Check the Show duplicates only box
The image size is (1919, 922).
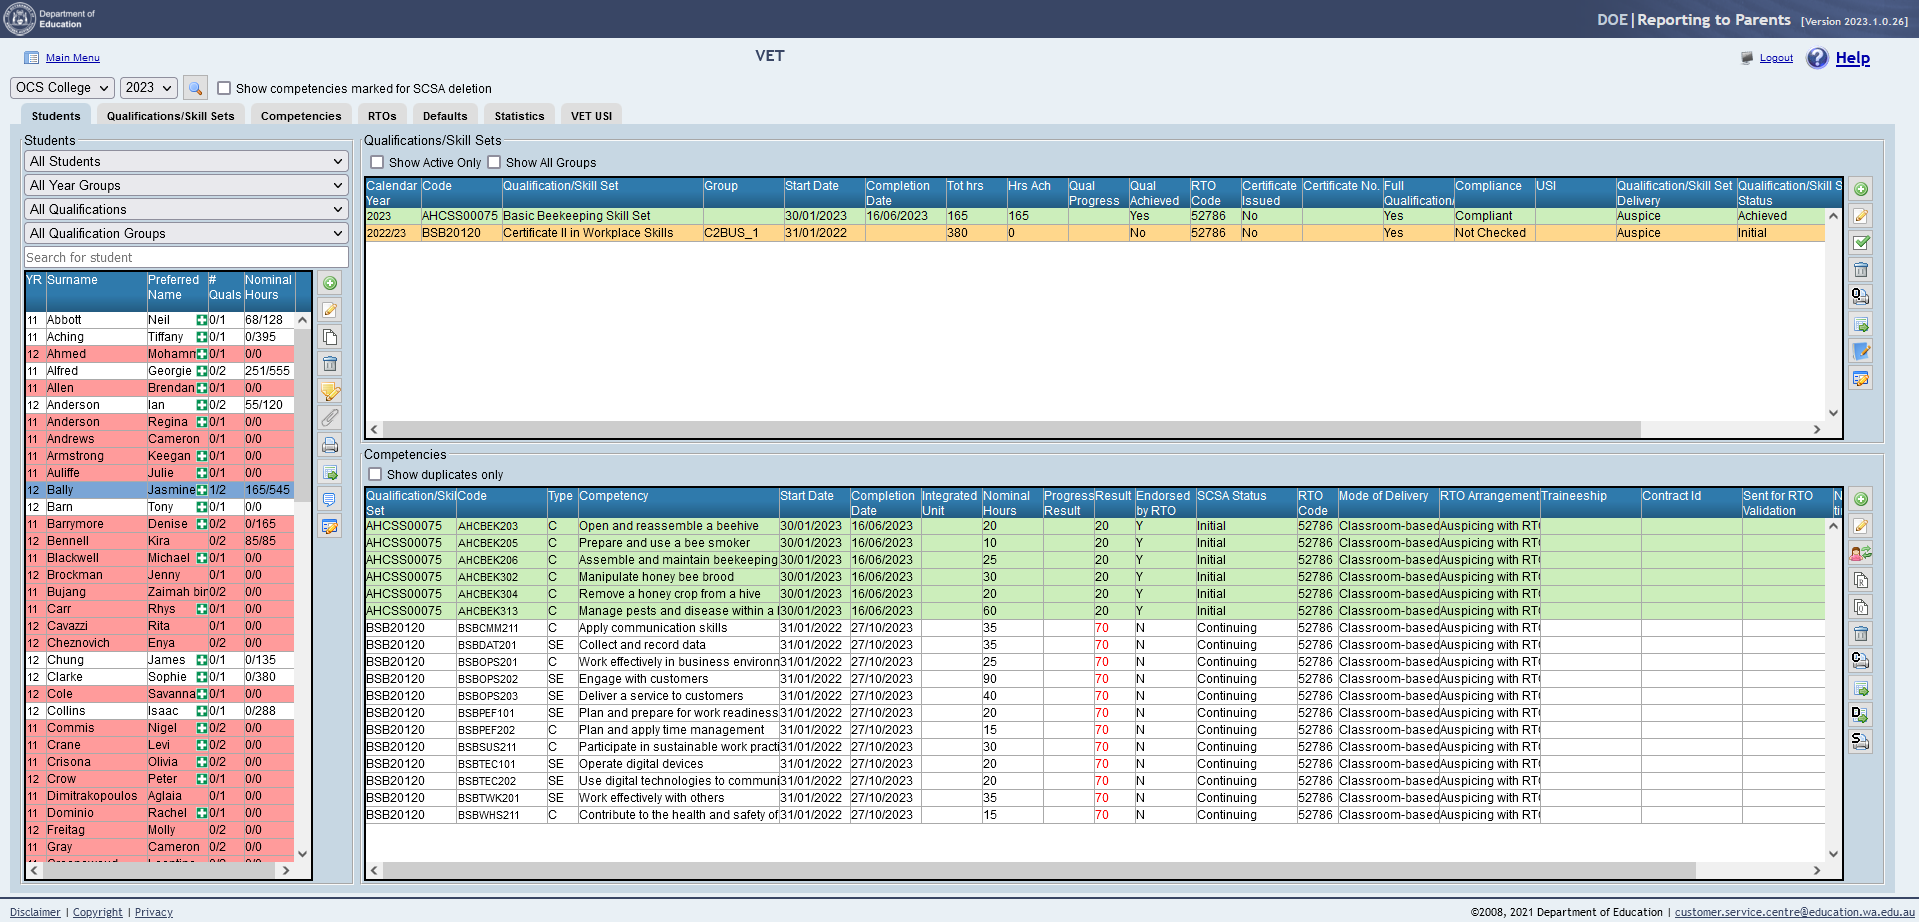click(375, 474)
